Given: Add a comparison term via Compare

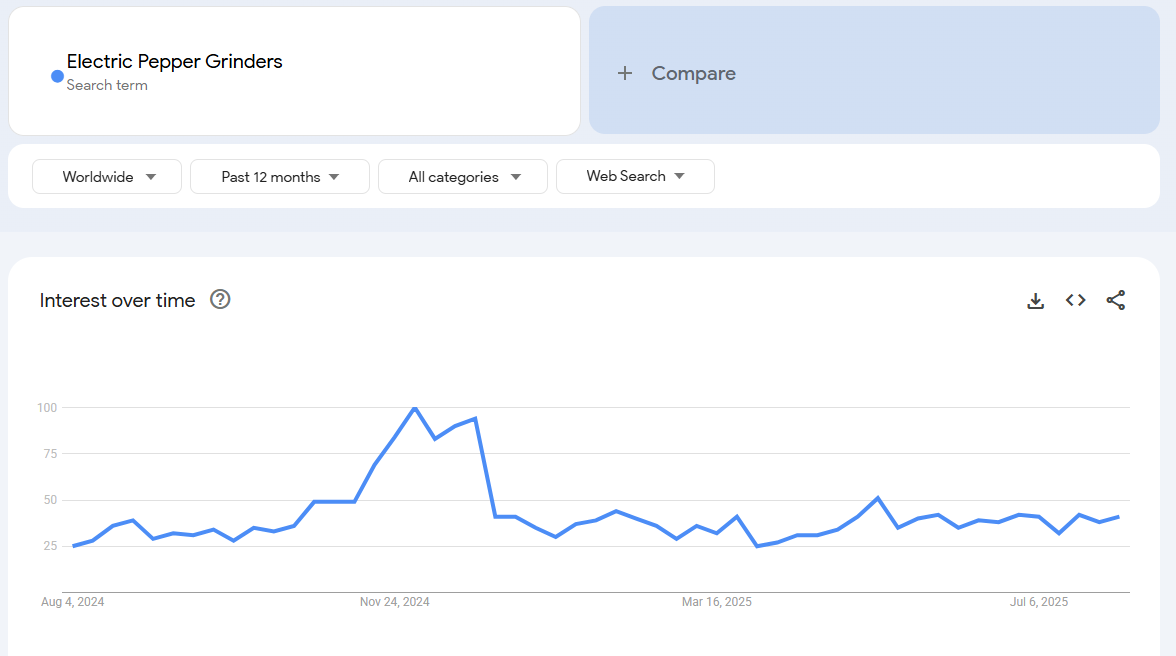Looking at the screenshot, I should [693, 73].
